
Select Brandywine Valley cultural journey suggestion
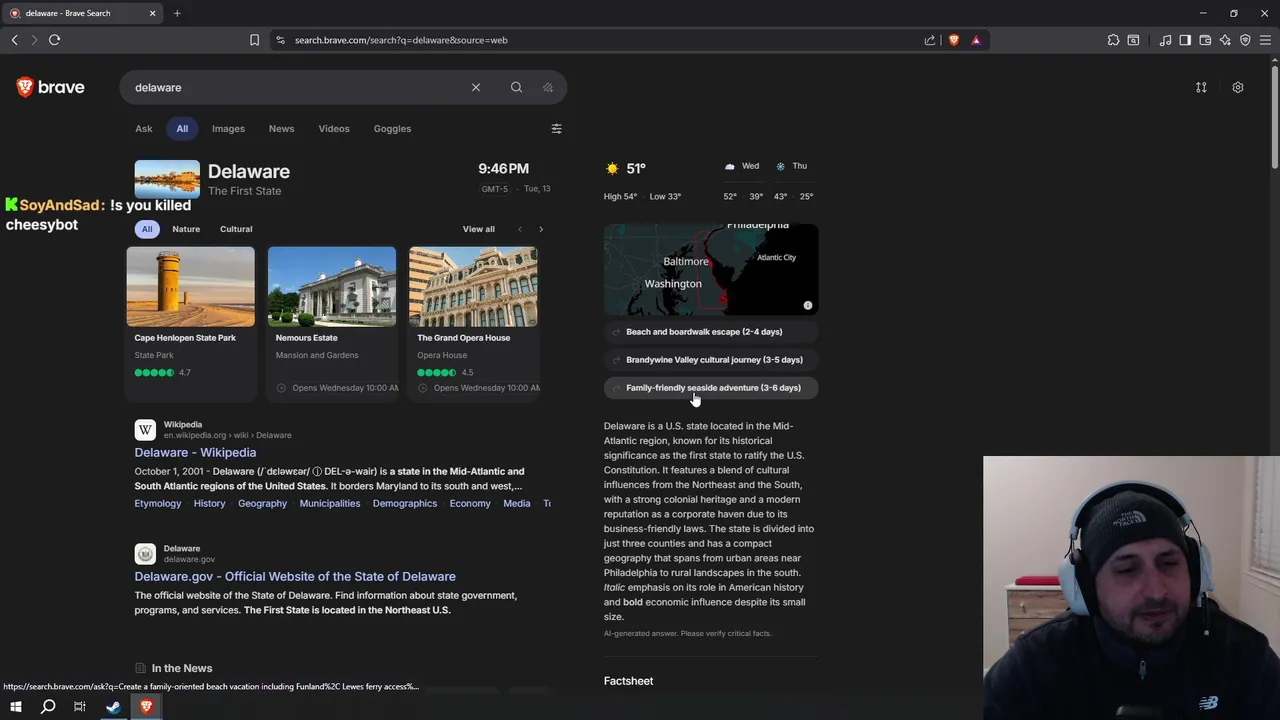click(x=711, y=360)
